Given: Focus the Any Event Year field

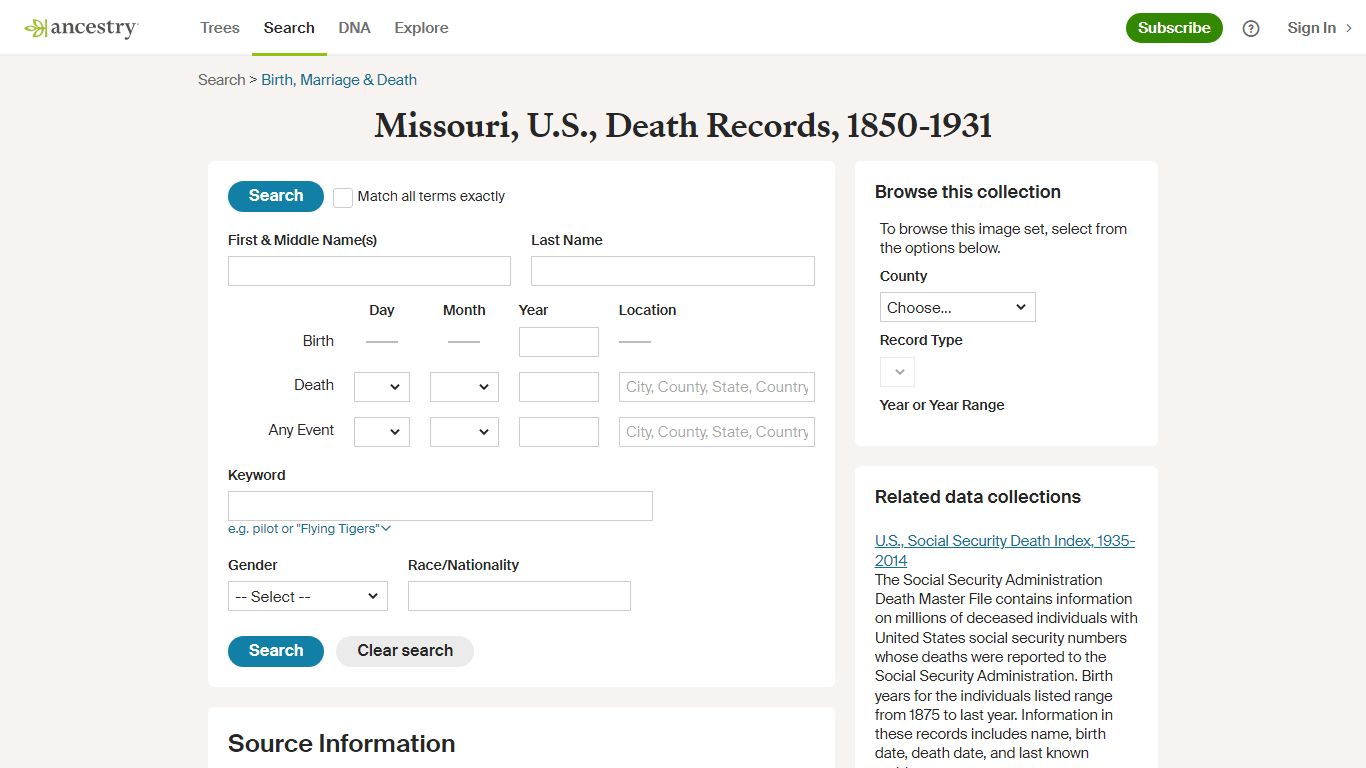Looking at the screenshot, I should [x=559, y=432].
